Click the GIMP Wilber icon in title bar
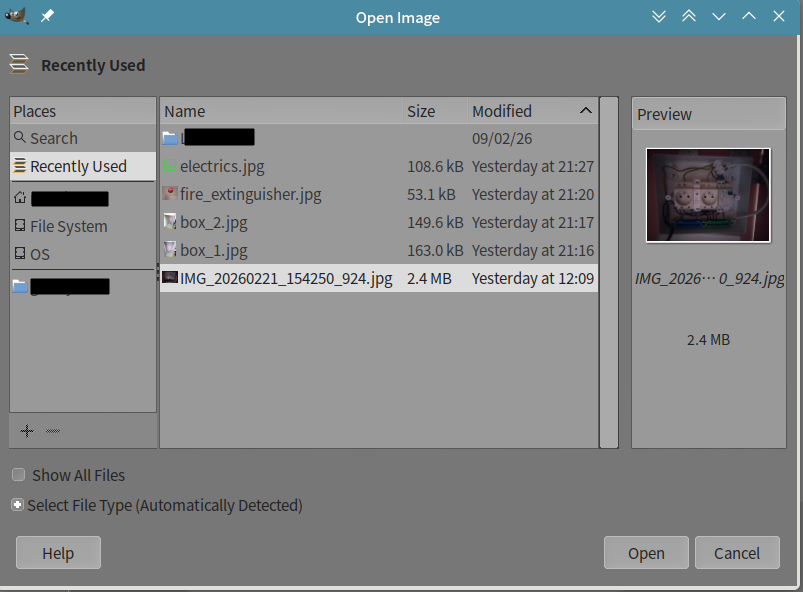 [x=17, y=17]
